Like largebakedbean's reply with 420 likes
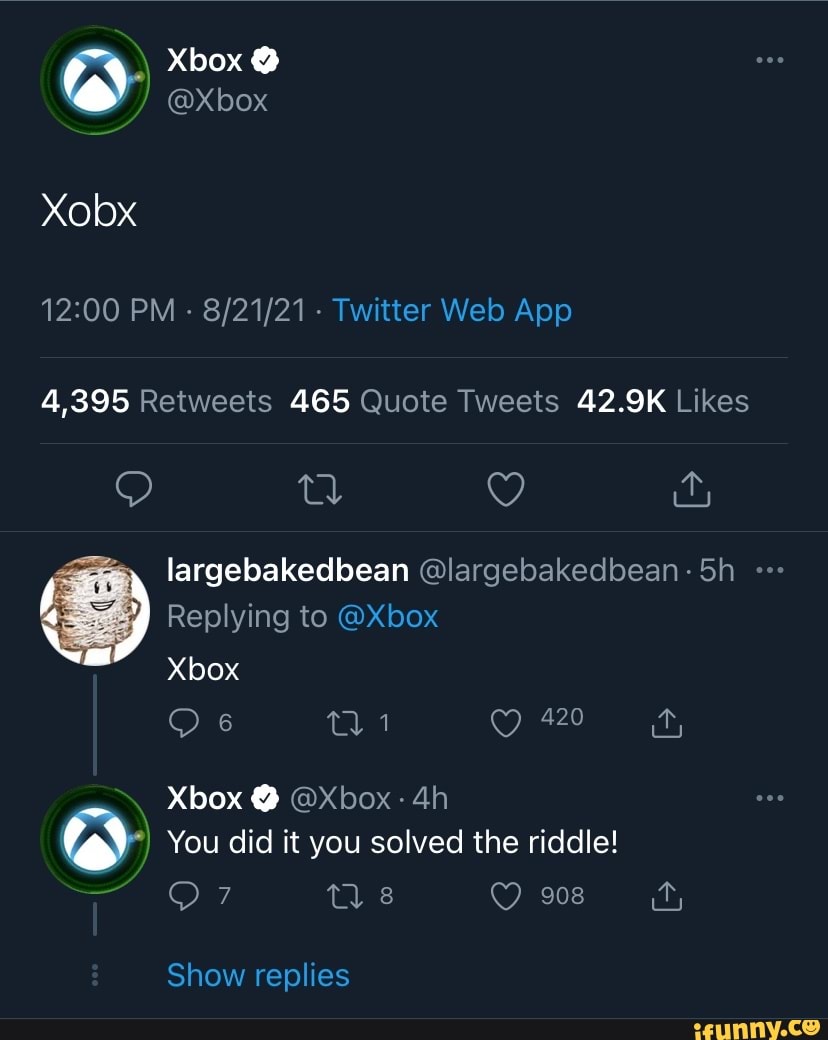Image resolution: width=828 pixels, height=1040 pixels. click(x=508, y=720)
